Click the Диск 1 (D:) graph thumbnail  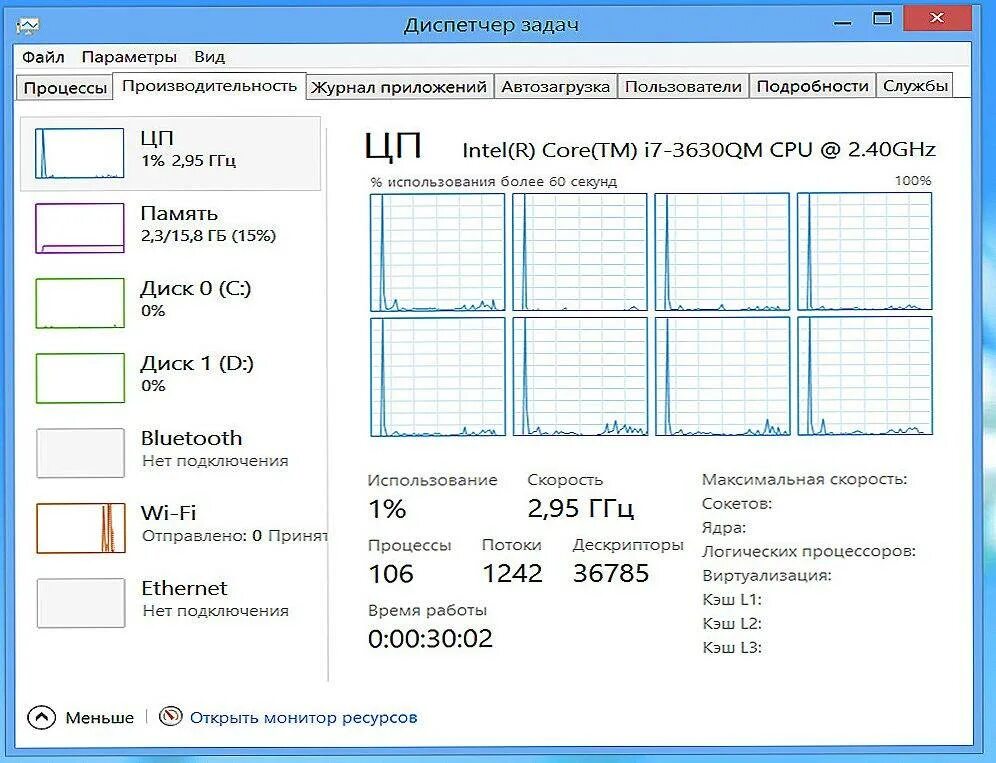coord(79,378)
